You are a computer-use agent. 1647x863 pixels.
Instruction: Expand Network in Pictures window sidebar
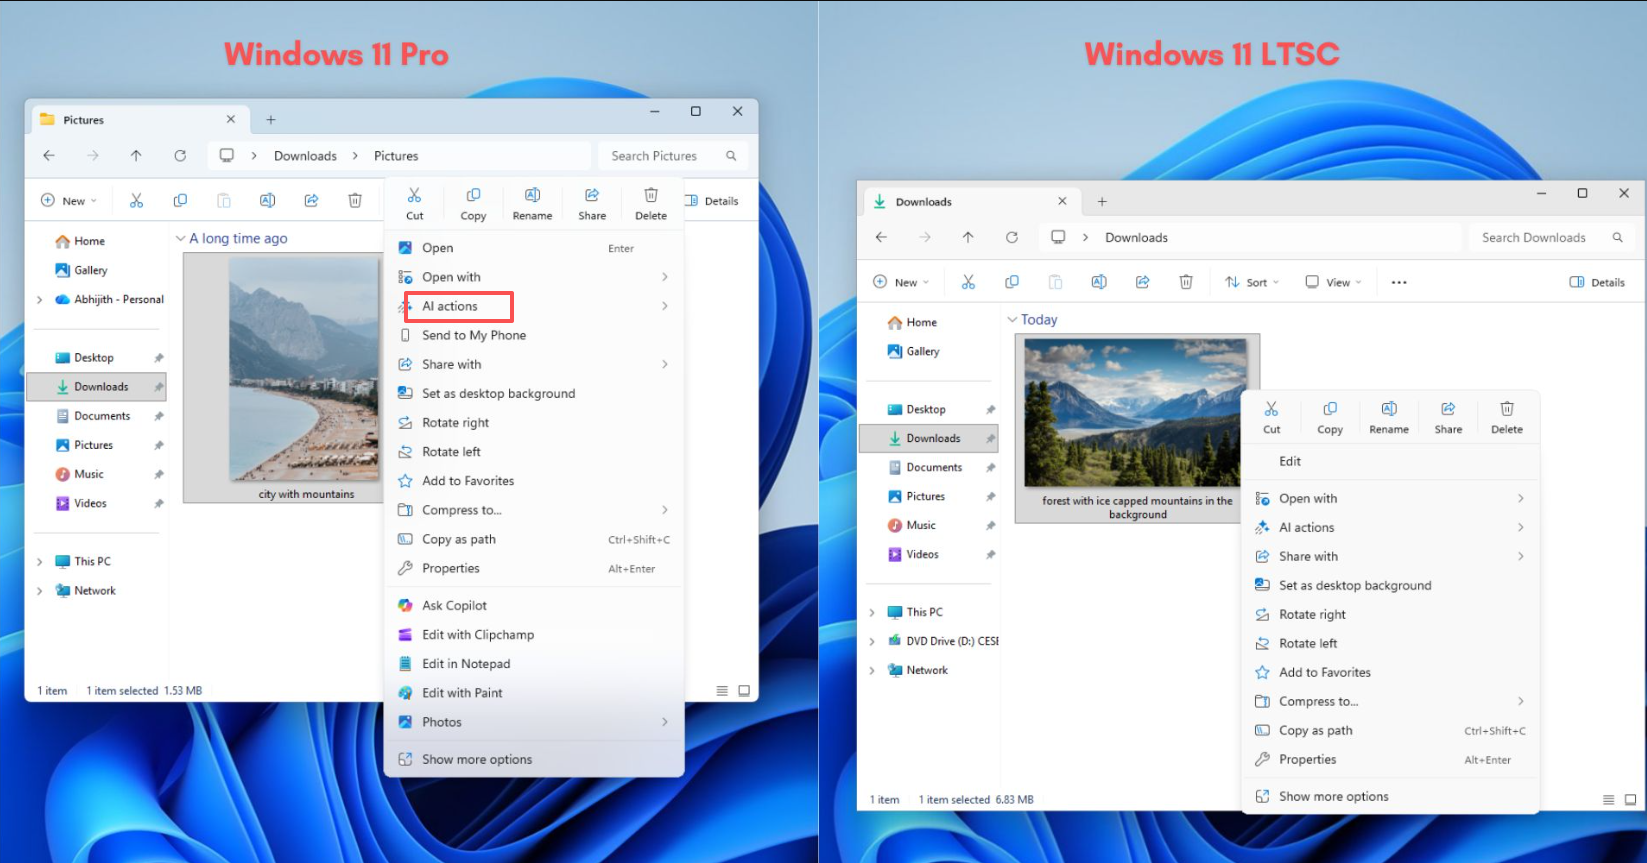click(39, 591)
